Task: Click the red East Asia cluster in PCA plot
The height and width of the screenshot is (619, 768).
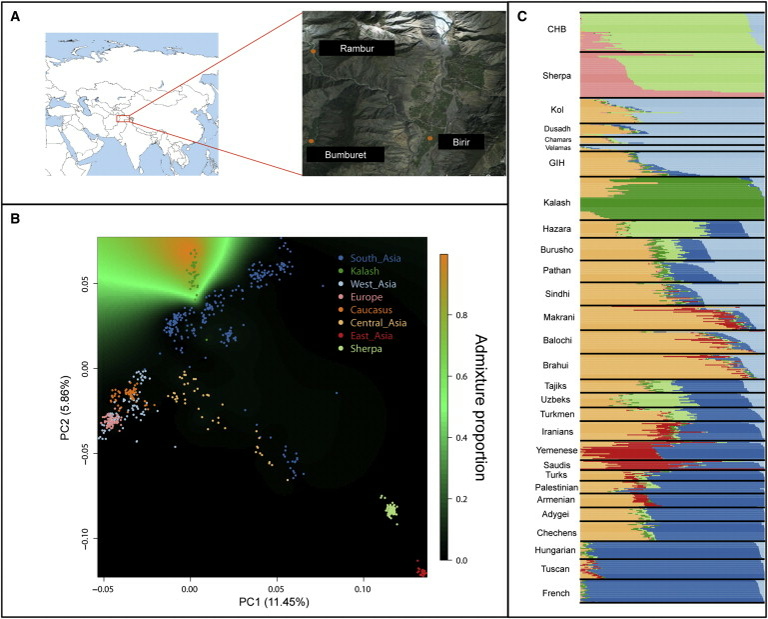Action: (x=422, y=571)
